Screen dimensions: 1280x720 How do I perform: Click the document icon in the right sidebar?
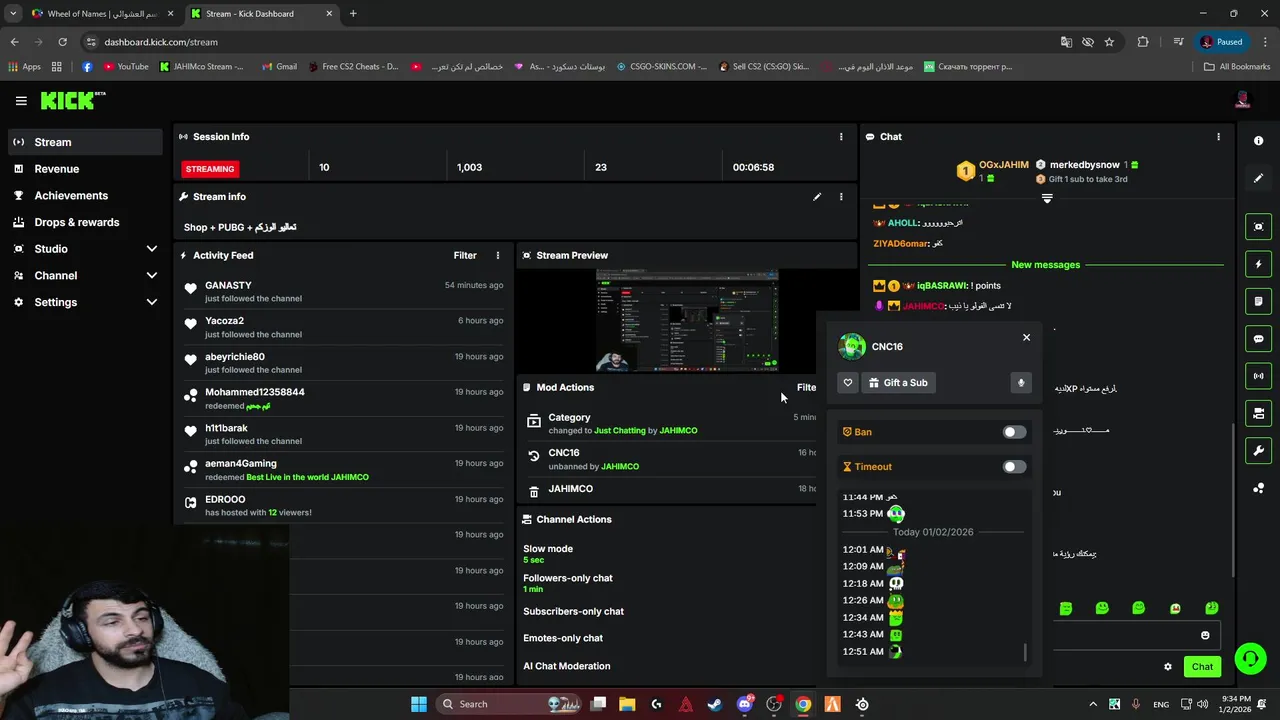1258,301
